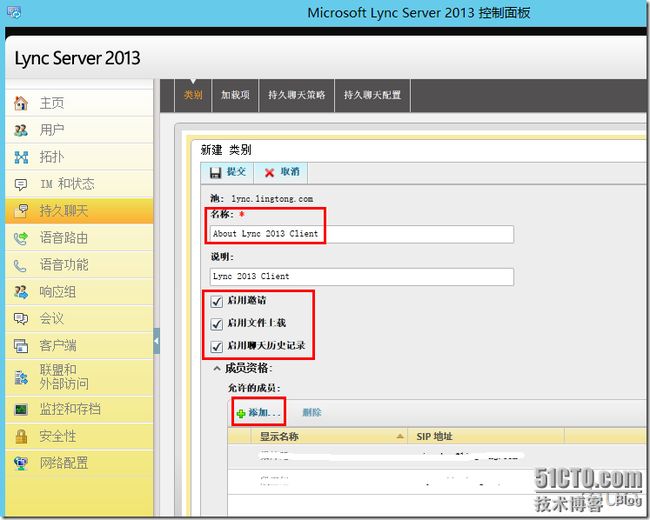650x520 pixels.
Task: Open 语音路由 in the sidebar
Action: tap(79, 238)
